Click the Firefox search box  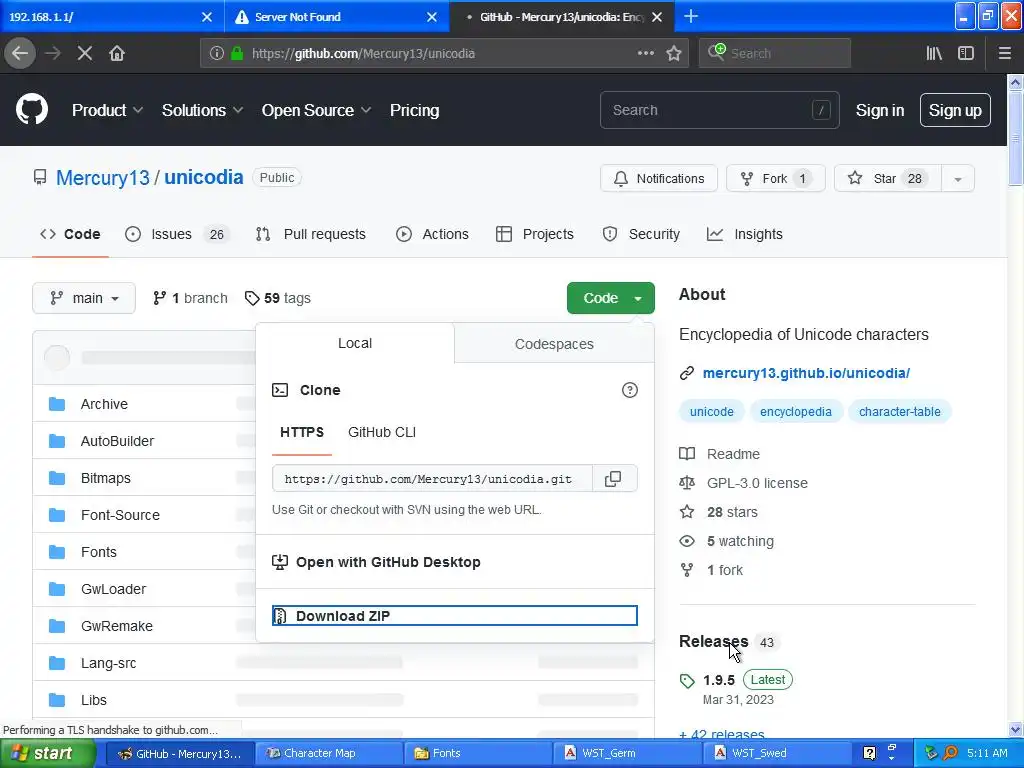(x=775, y=54)
